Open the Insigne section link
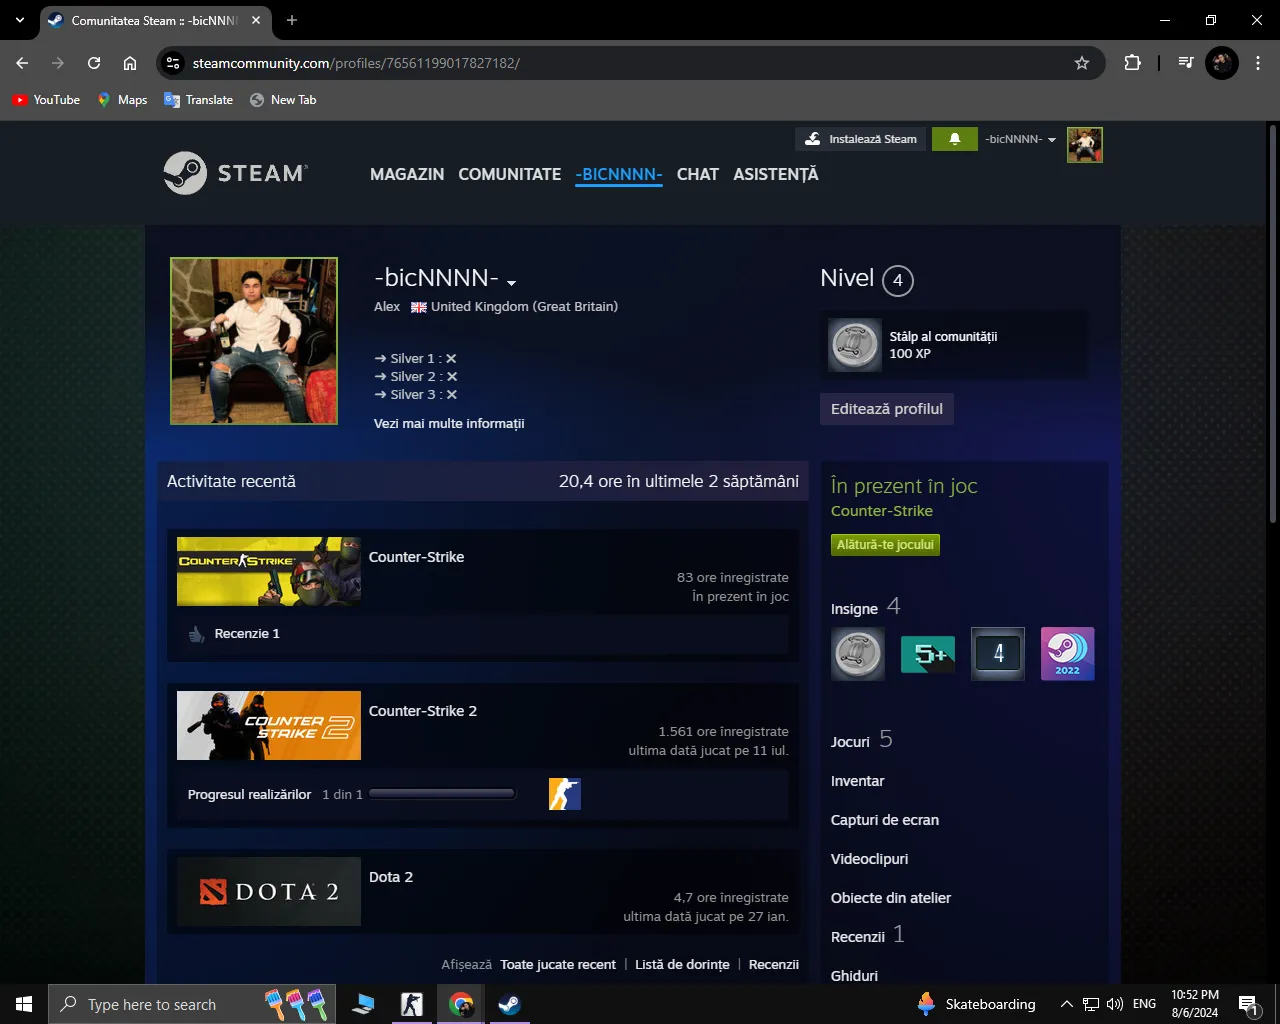This screenshot has height=1024, width=1280. click(854, 609)
